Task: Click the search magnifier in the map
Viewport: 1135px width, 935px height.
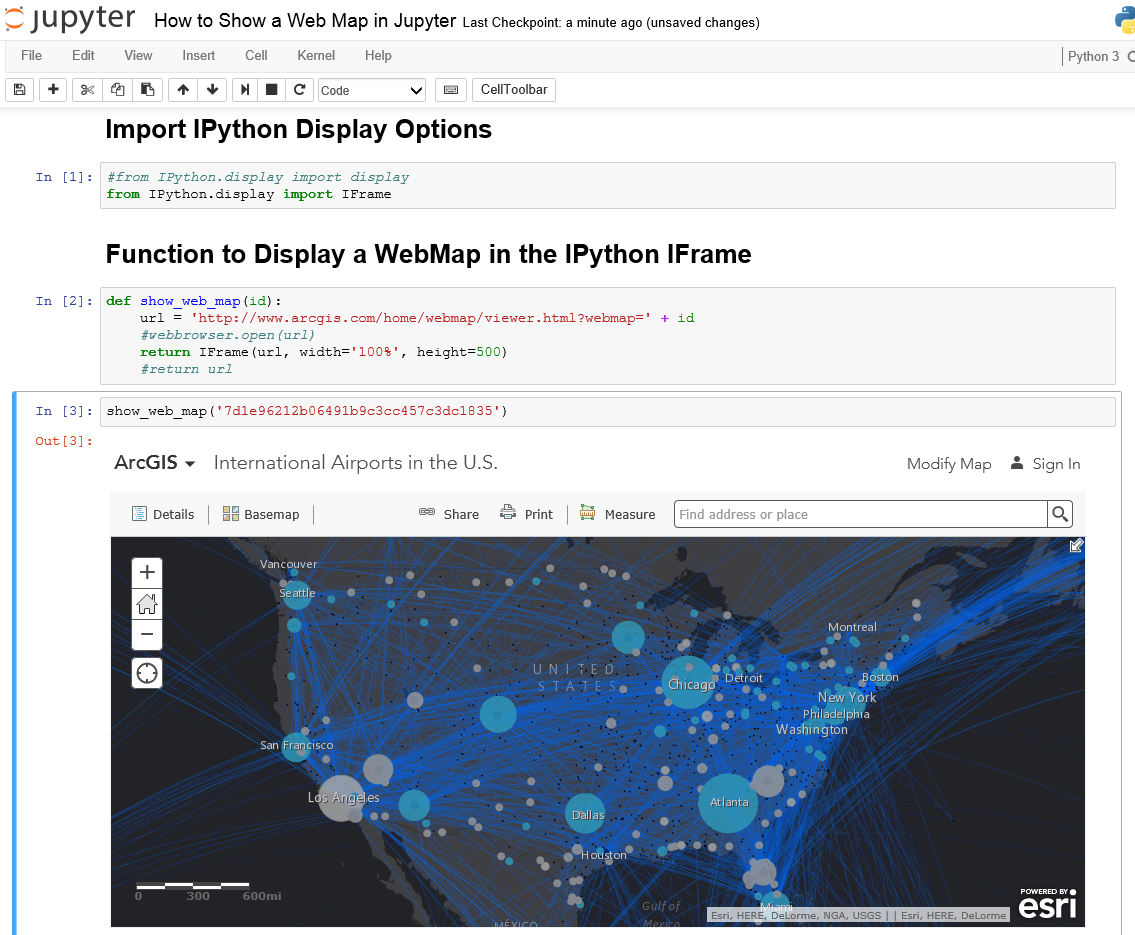Action: click(x=1060, y=514)
